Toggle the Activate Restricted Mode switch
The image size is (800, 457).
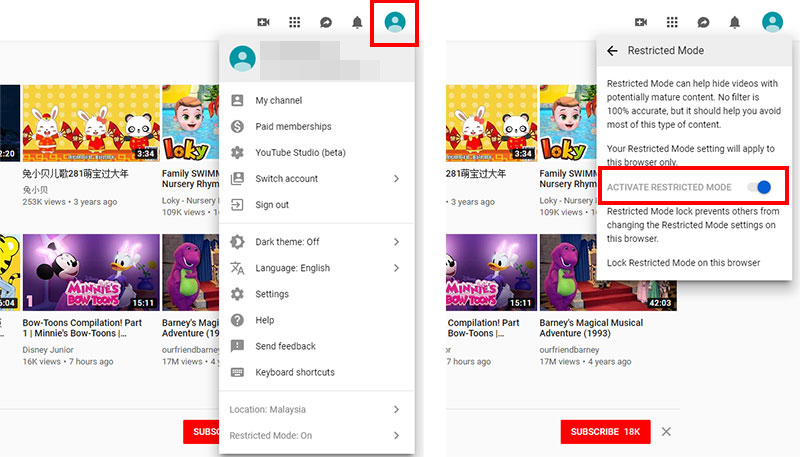pos(760,187)
